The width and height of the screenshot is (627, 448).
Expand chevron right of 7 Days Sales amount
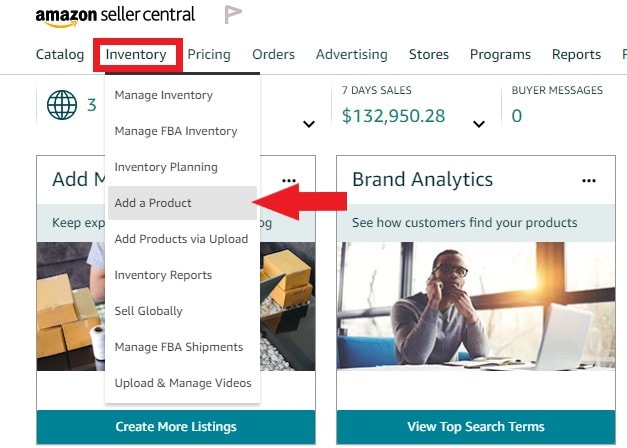[479, 124]
